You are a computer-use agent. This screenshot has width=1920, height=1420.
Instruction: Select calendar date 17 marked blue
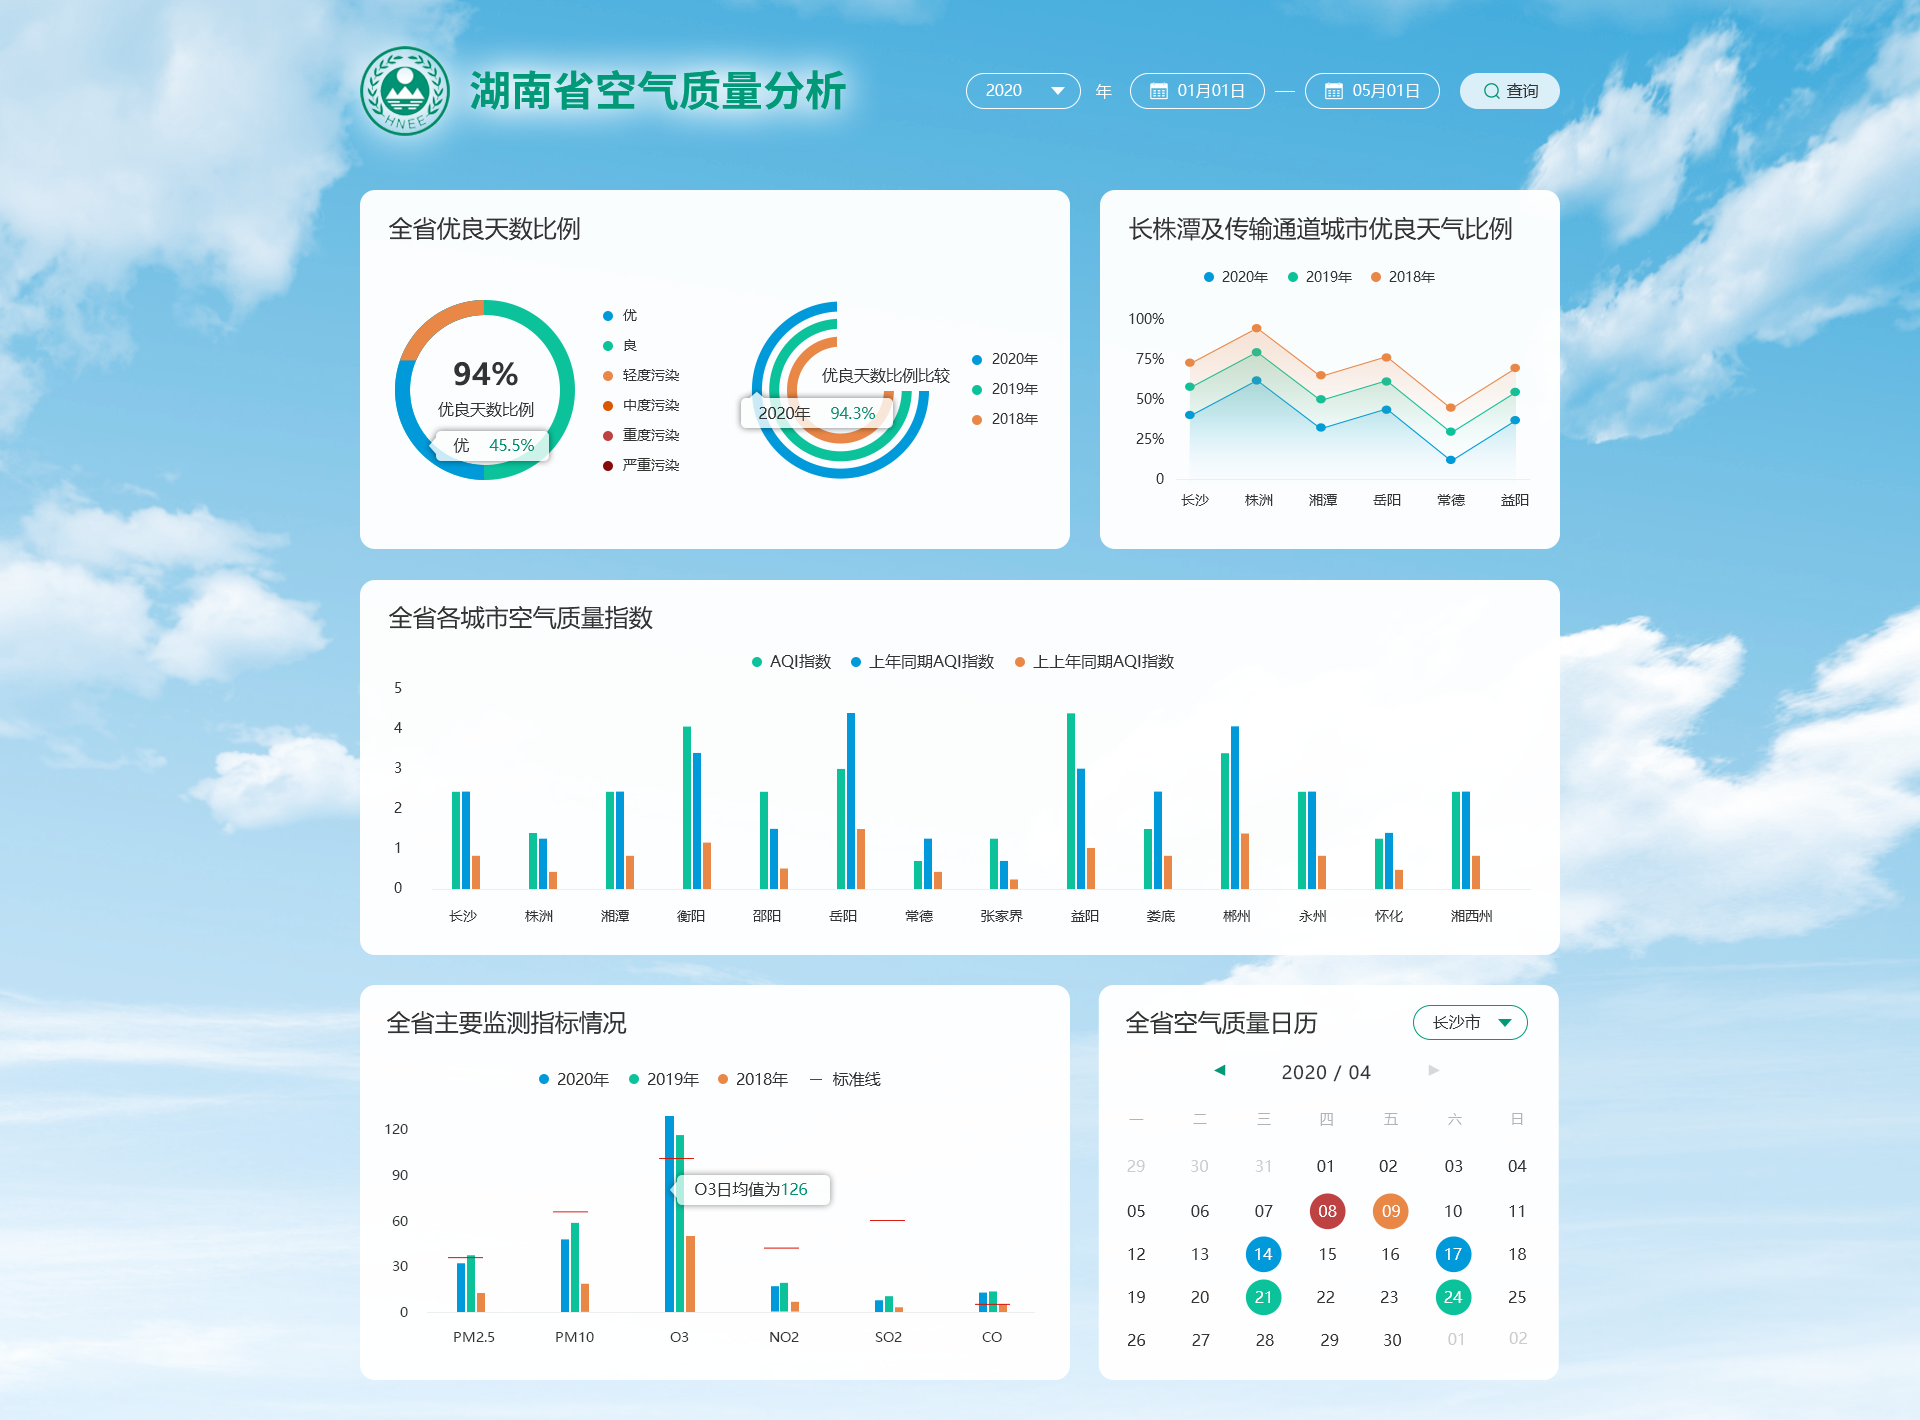[x=1453, y=1255]
